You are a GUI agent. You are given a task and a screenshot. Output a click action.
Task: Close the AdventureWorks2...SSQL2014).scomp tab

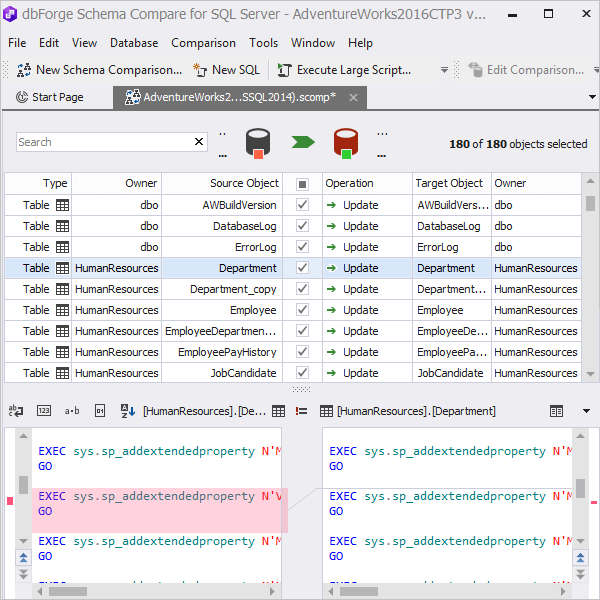click(354, 98)
